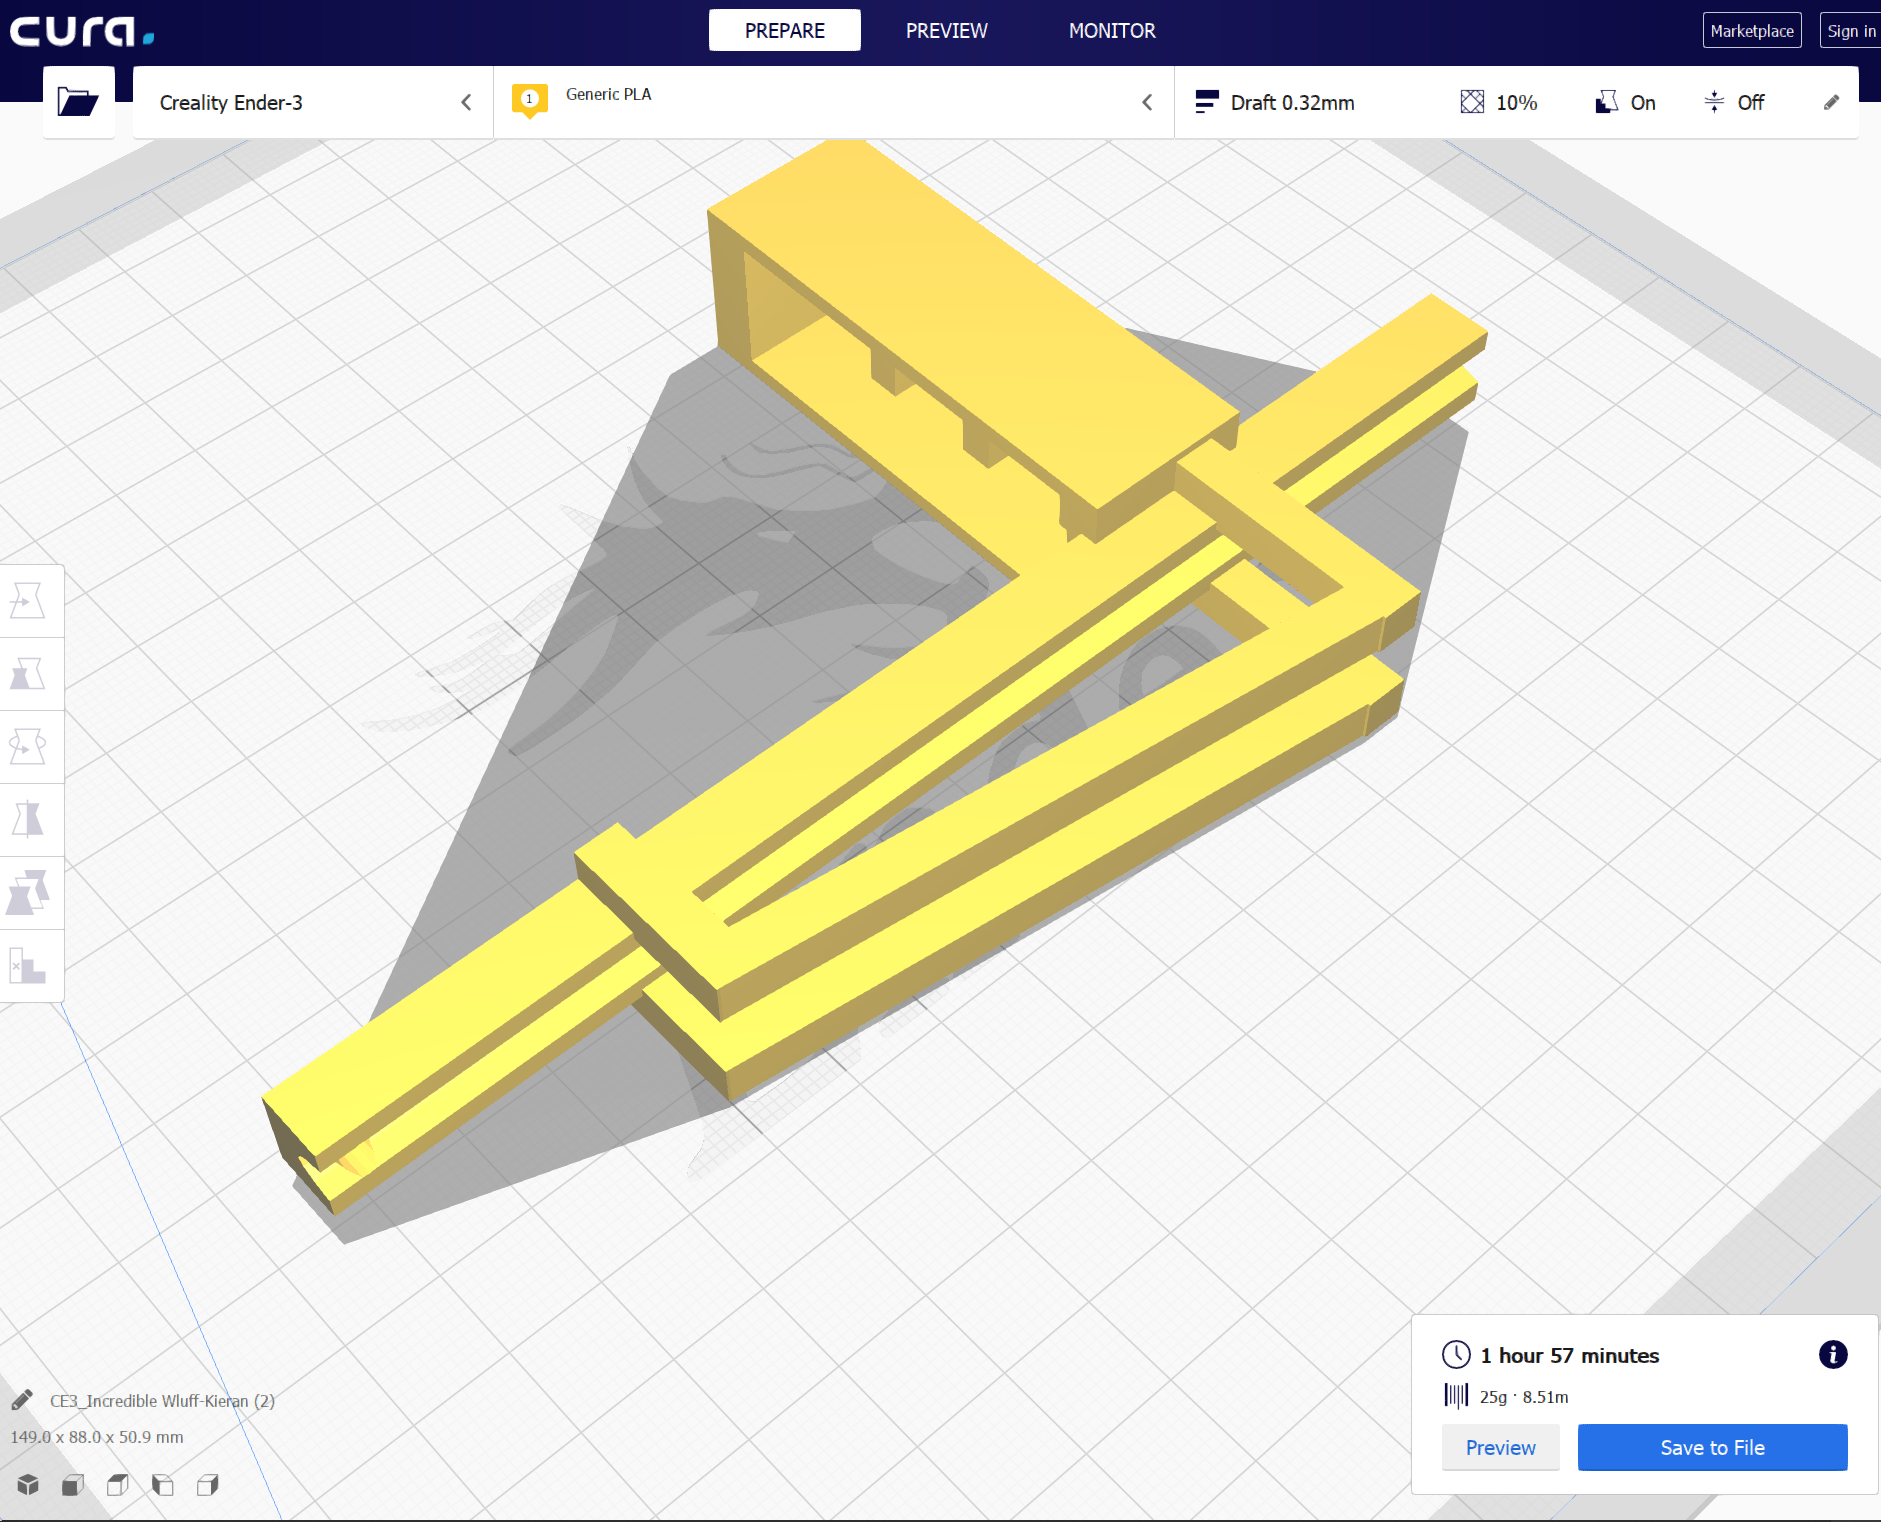Expand Generic PLA material selector
The height and width of the screenshot is (1522, 1881).
coord(833,102)
